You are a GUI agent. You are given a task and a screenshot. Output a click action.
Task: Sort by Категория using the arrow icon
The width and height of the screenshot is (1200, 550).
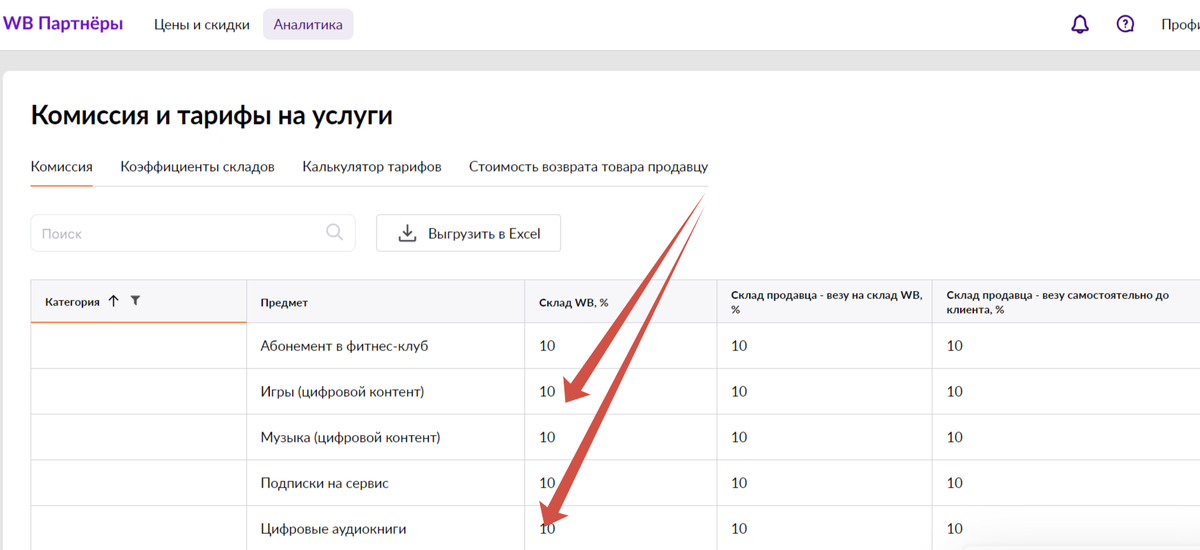(x=113, y=301)
